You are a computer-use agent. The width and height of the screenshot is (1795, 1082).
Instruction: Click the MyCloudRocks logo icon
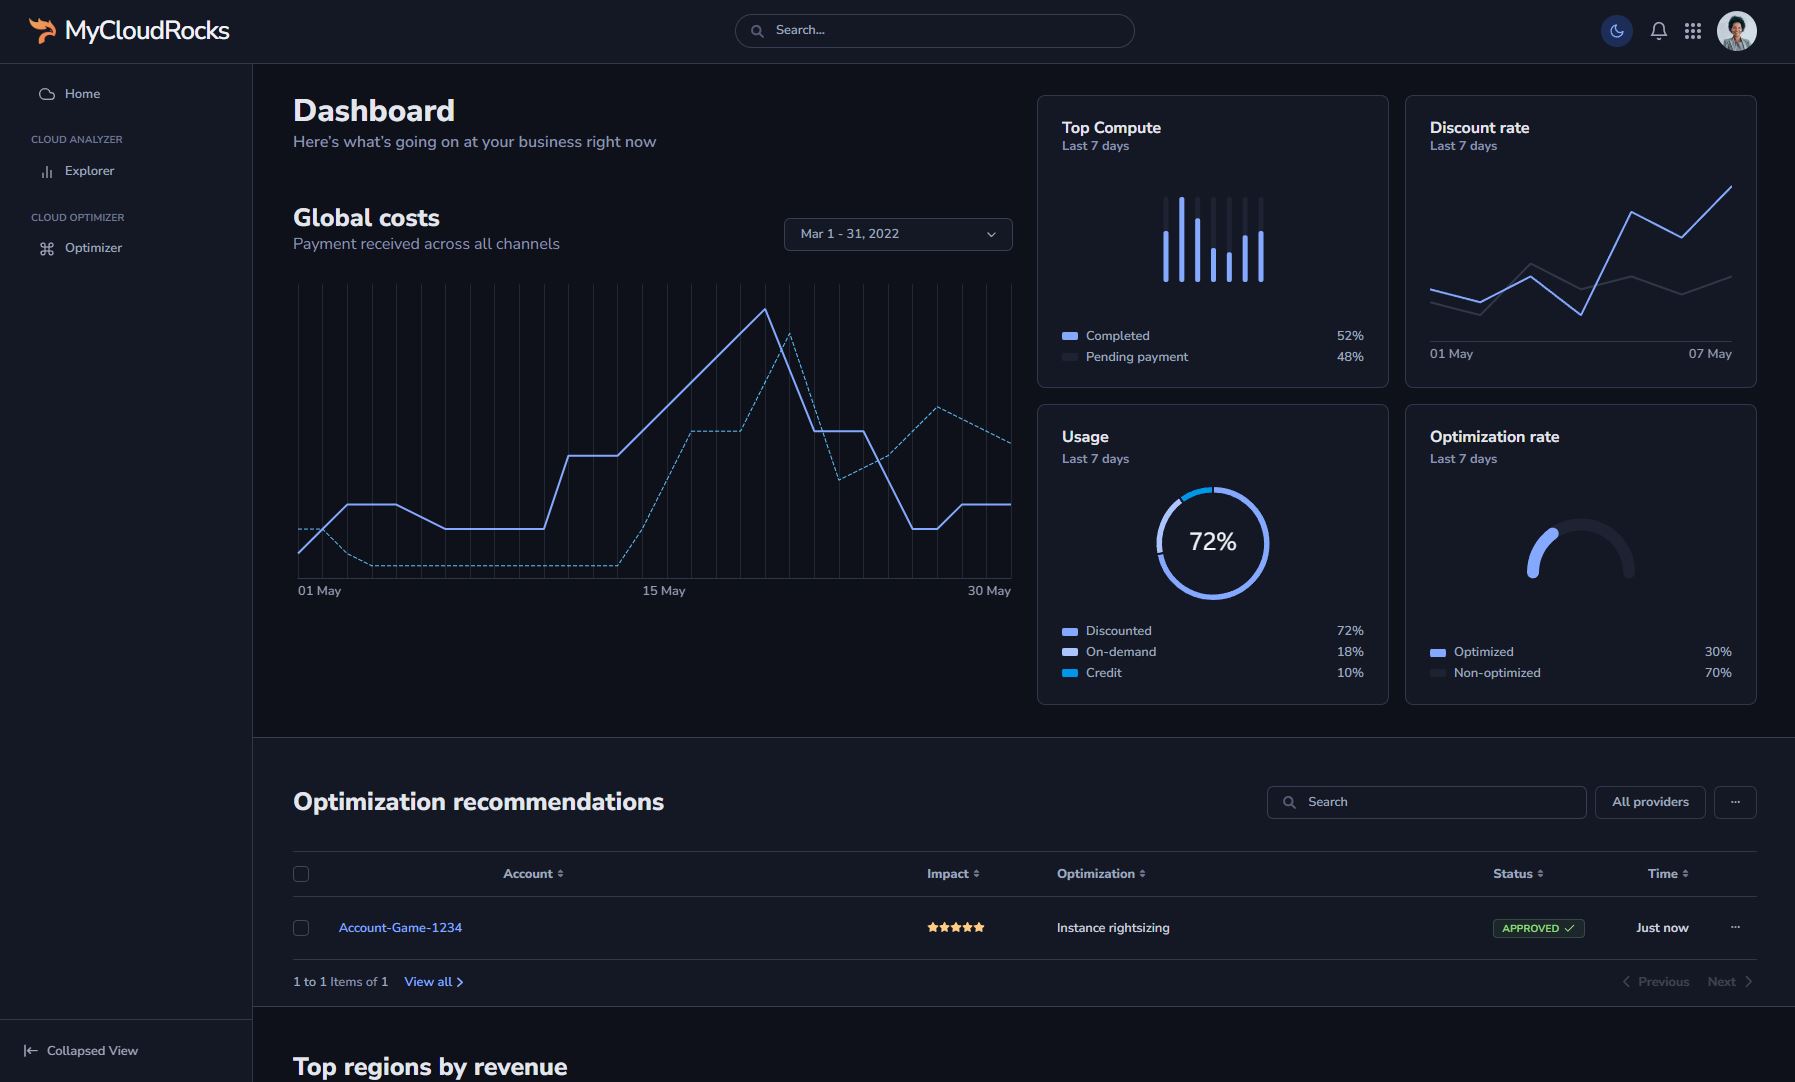click(42, 30)
